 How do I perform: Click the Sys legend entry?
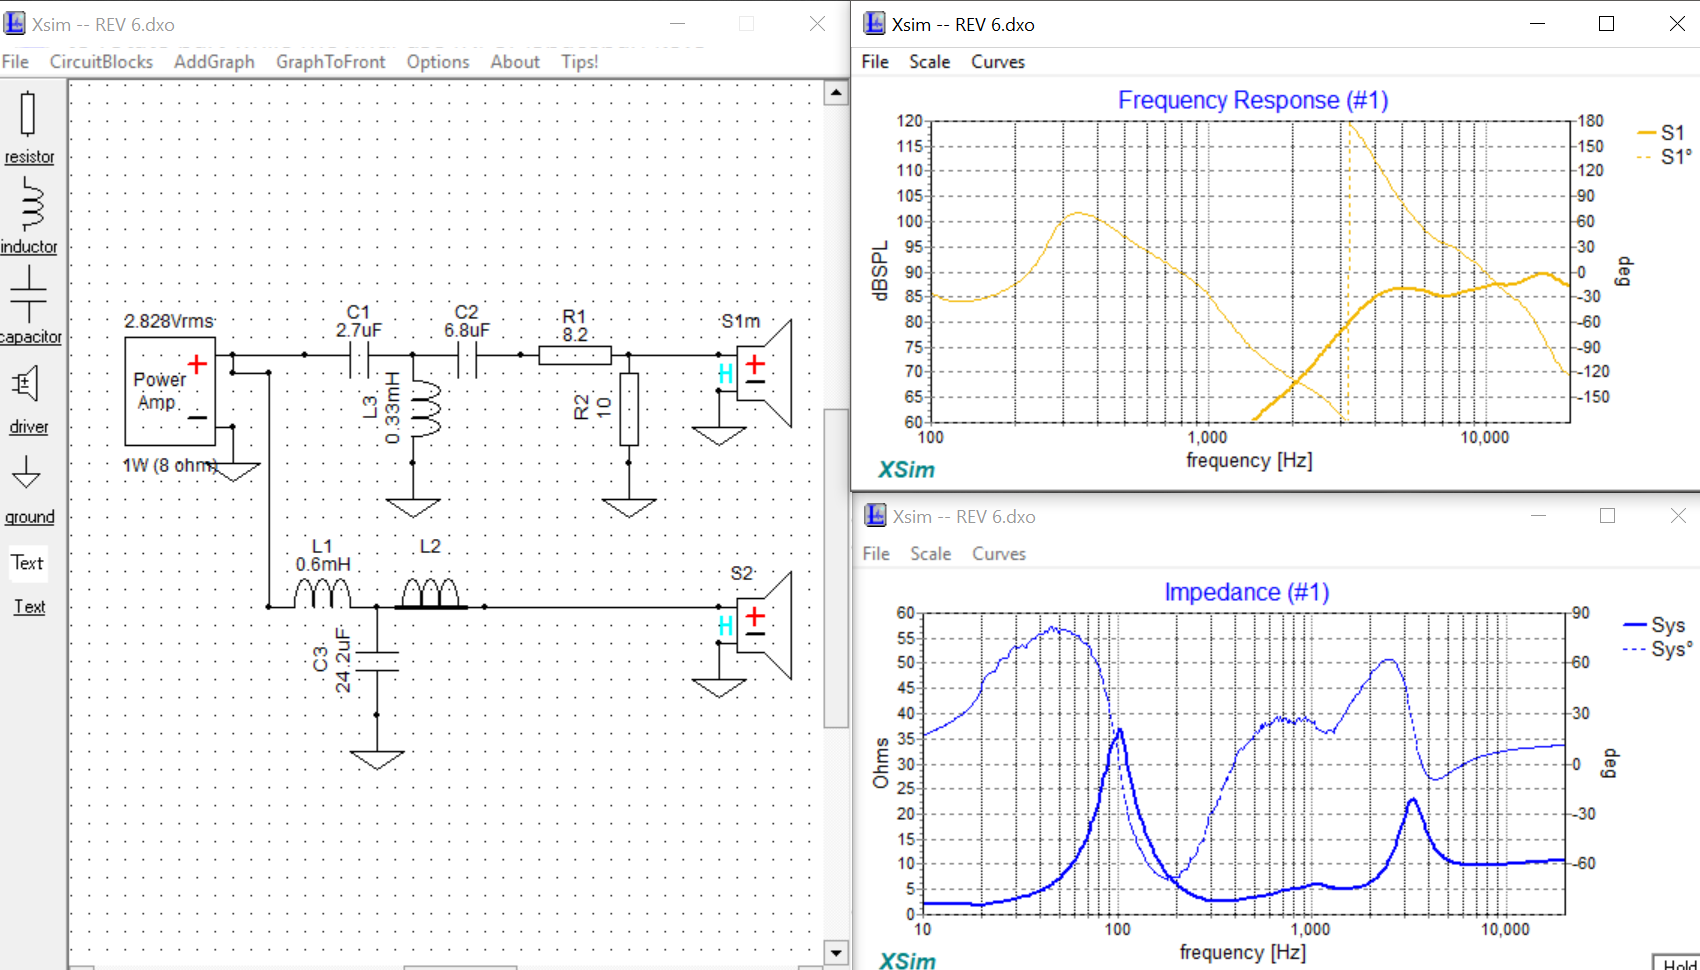pyautogui.click(x=1655, y=625)
